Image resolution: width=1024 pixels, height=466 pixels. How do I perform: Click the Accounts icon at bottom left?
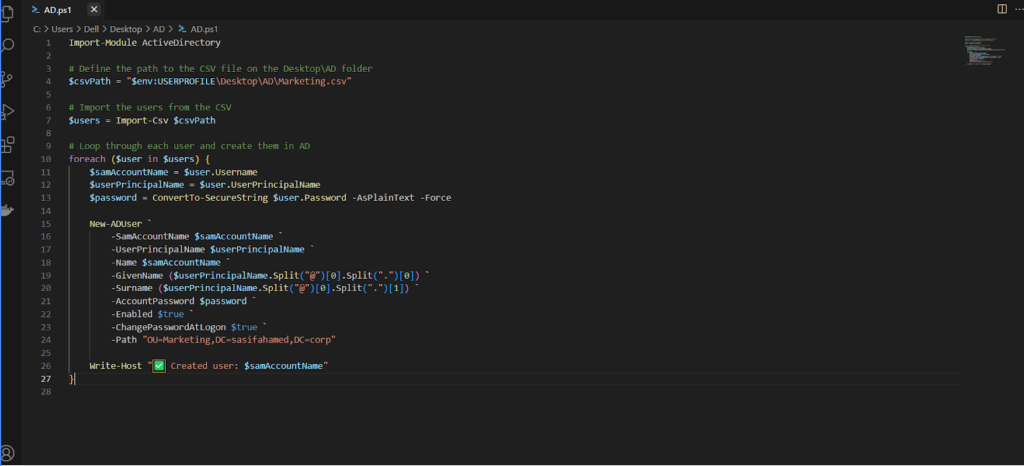coord(9,453)
